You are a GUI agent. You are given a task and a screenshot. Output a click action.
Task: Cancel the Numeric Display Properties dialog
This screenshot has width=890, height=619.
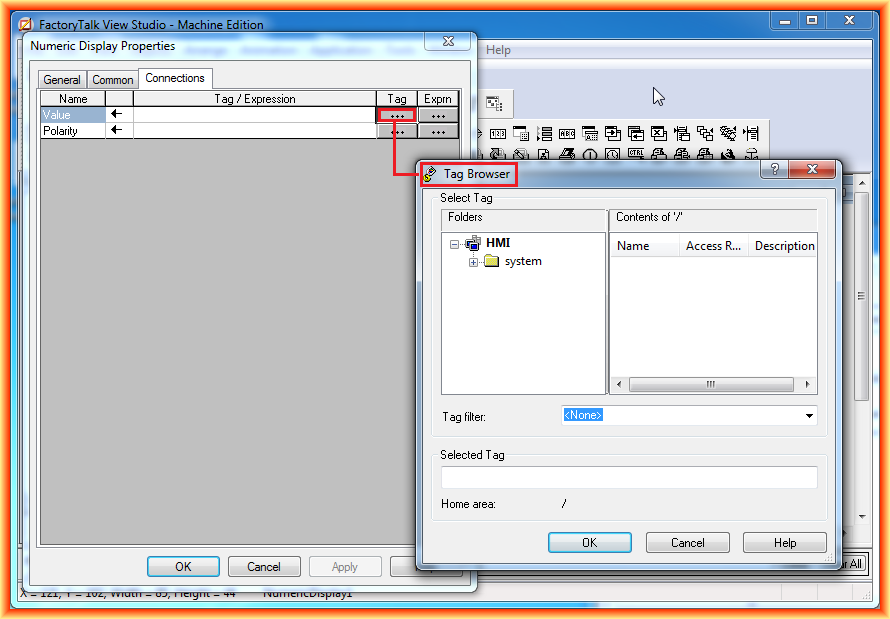(x=264, y=567)
